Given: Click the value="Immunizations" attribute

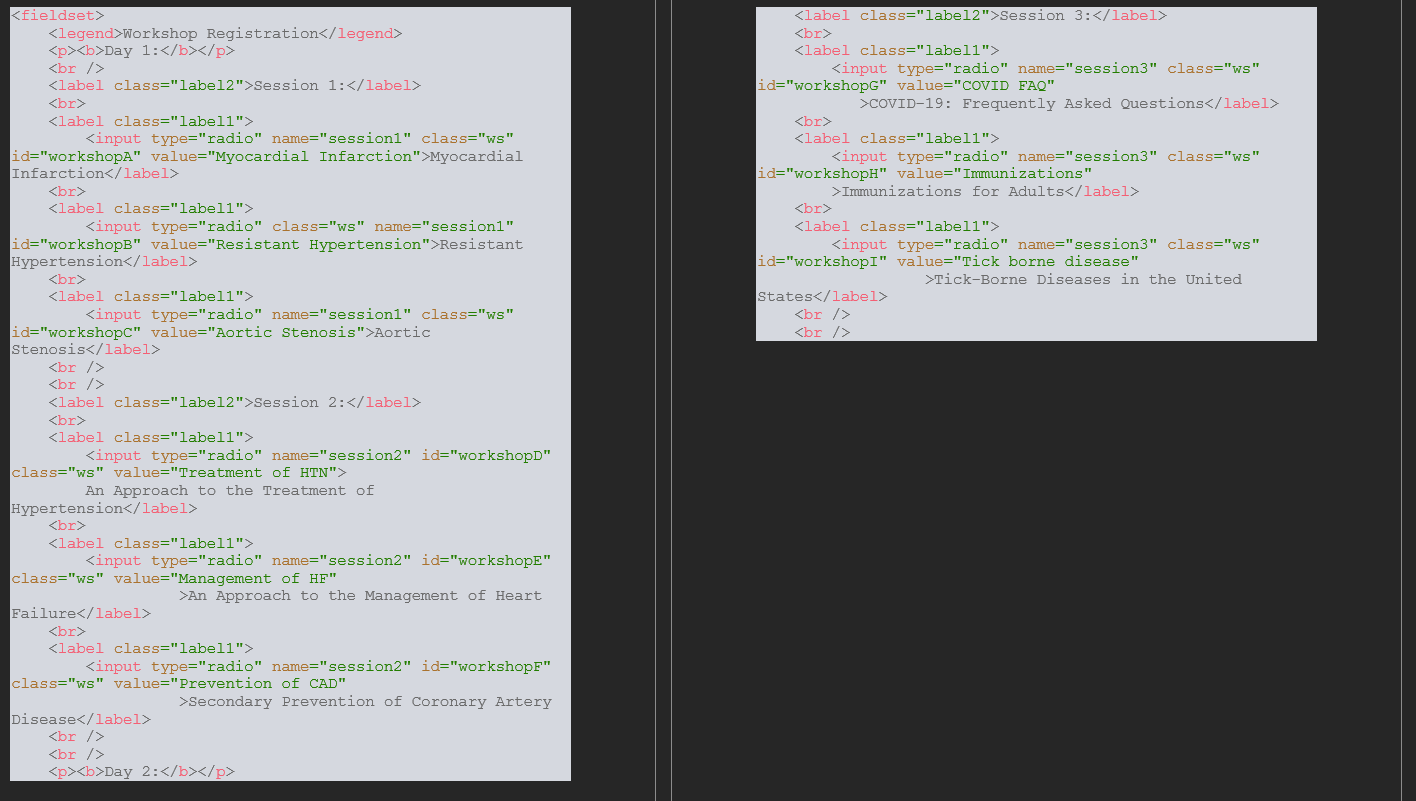Looking at the screenshot, I should point(995,174).
